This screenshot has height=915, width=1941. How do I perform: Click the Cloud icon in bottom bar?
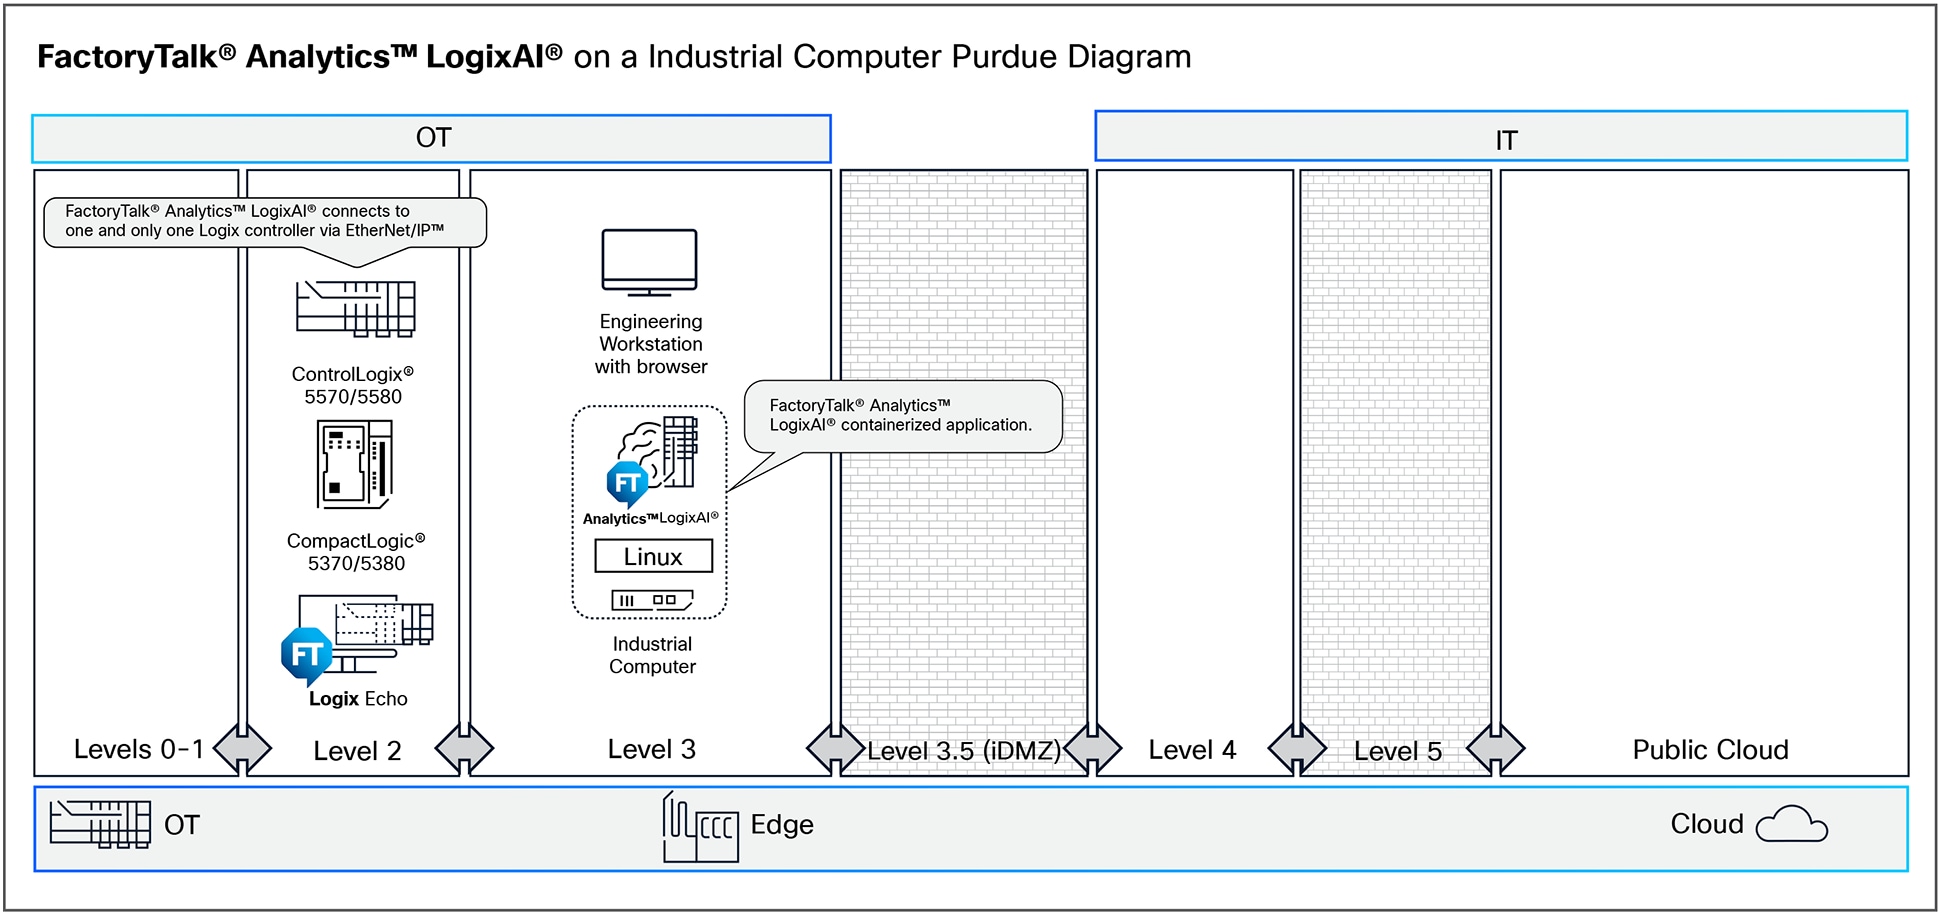(x=1792, y=825)
